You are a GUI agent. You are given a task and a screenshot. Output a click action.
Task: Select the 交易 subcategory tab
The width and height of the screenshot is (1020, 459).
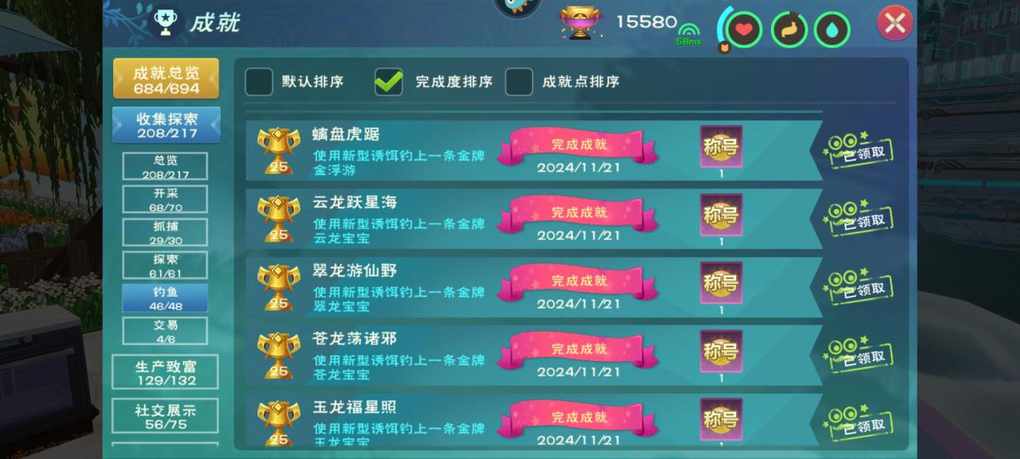[x=165, y=331]
